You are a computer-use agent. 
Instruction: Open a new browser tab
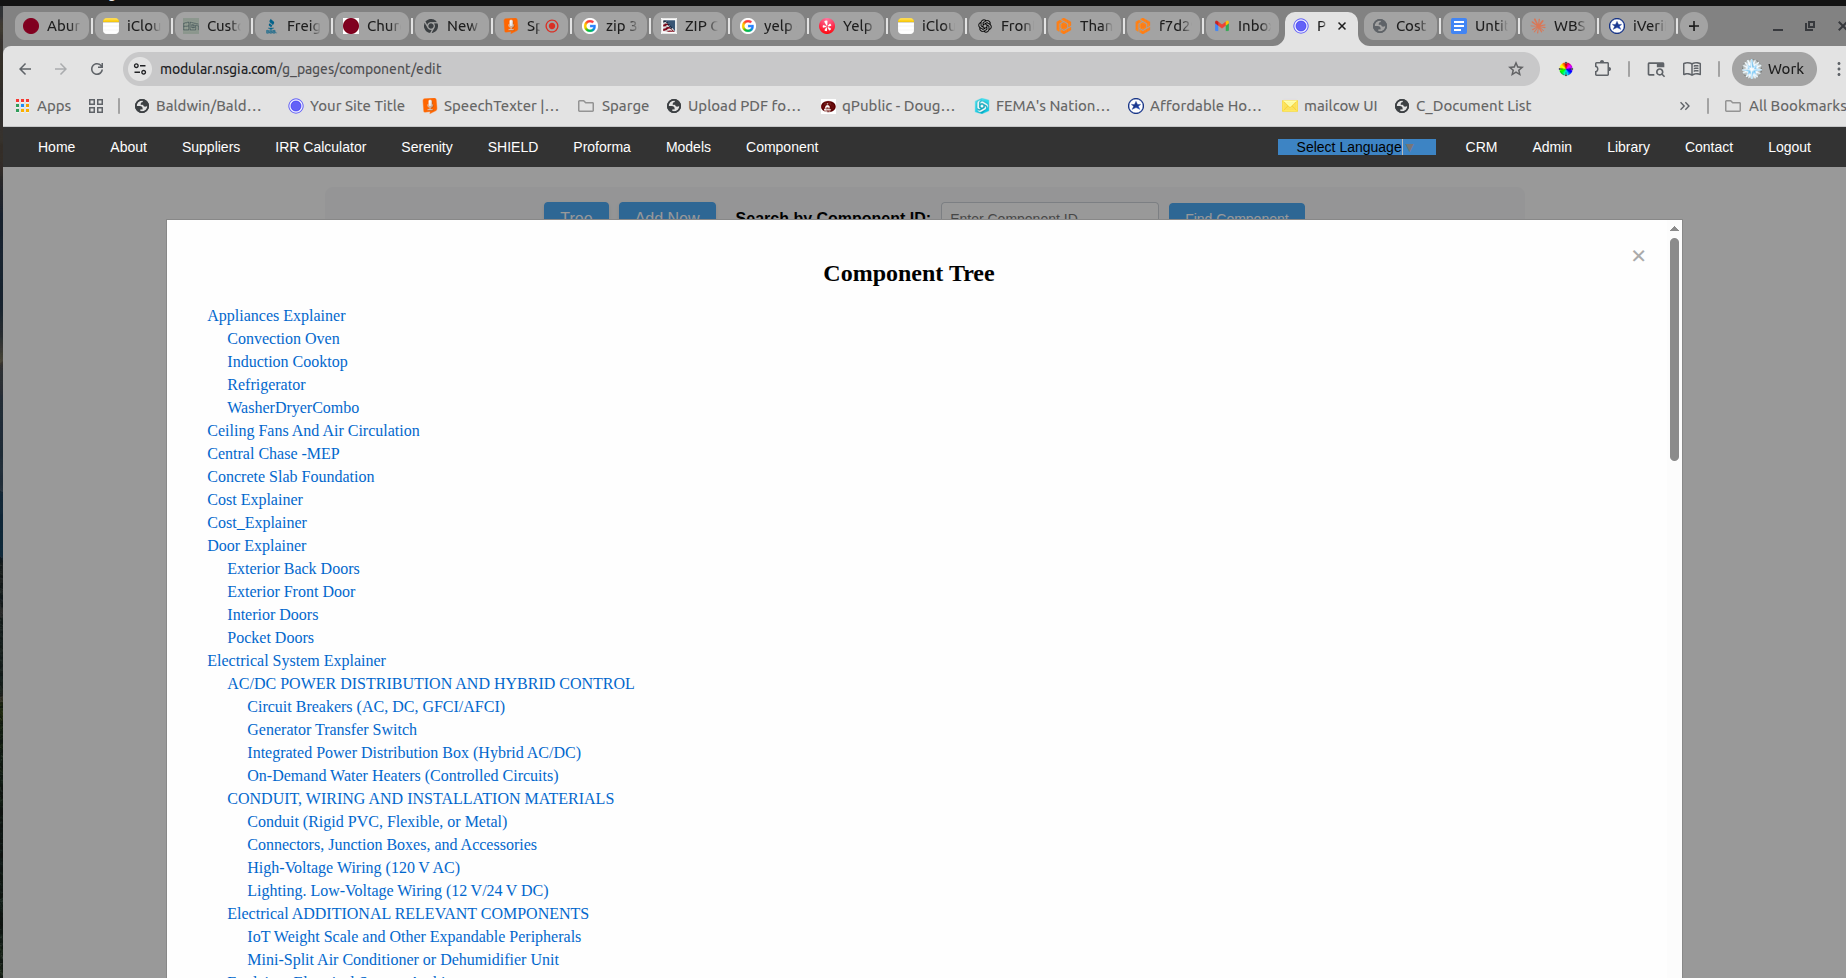pos(1694,26)
